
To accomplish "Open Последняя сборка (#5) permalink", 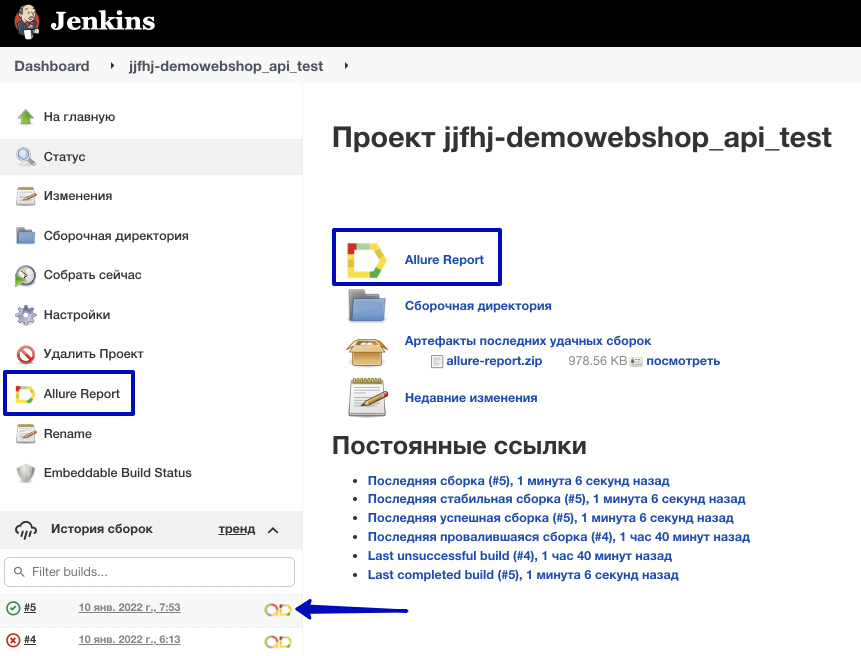I will click(518, 481).
